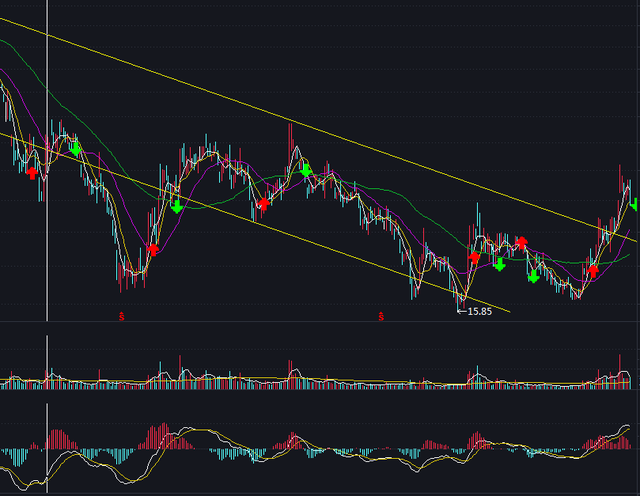Select the first red marker below the left trough
This screenshot has width=640, height=496.
pyautogui.click(x=122, y=316)
